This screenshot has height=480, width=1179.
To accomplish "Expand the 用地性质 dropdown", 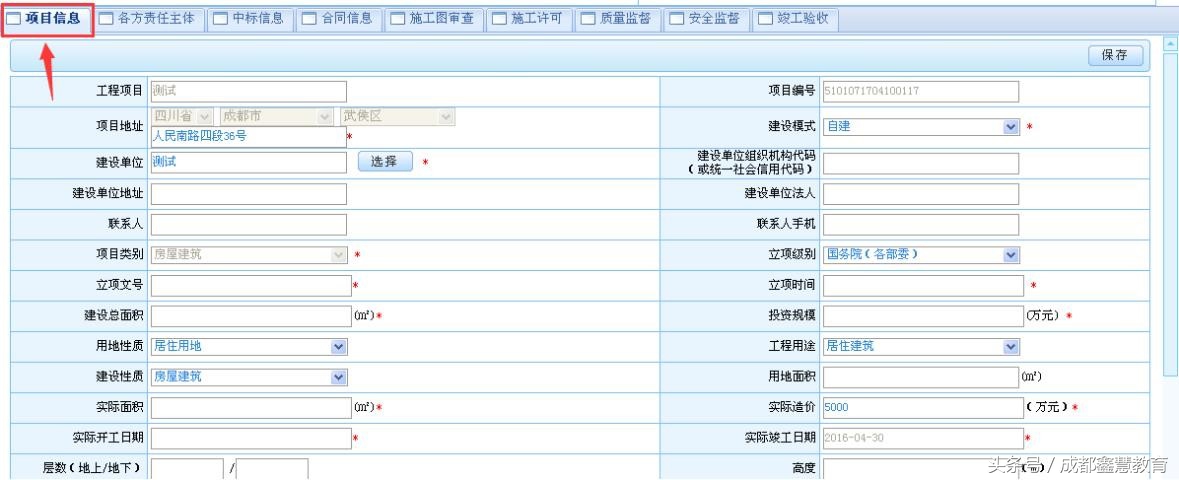I will [x=249, y=347].
